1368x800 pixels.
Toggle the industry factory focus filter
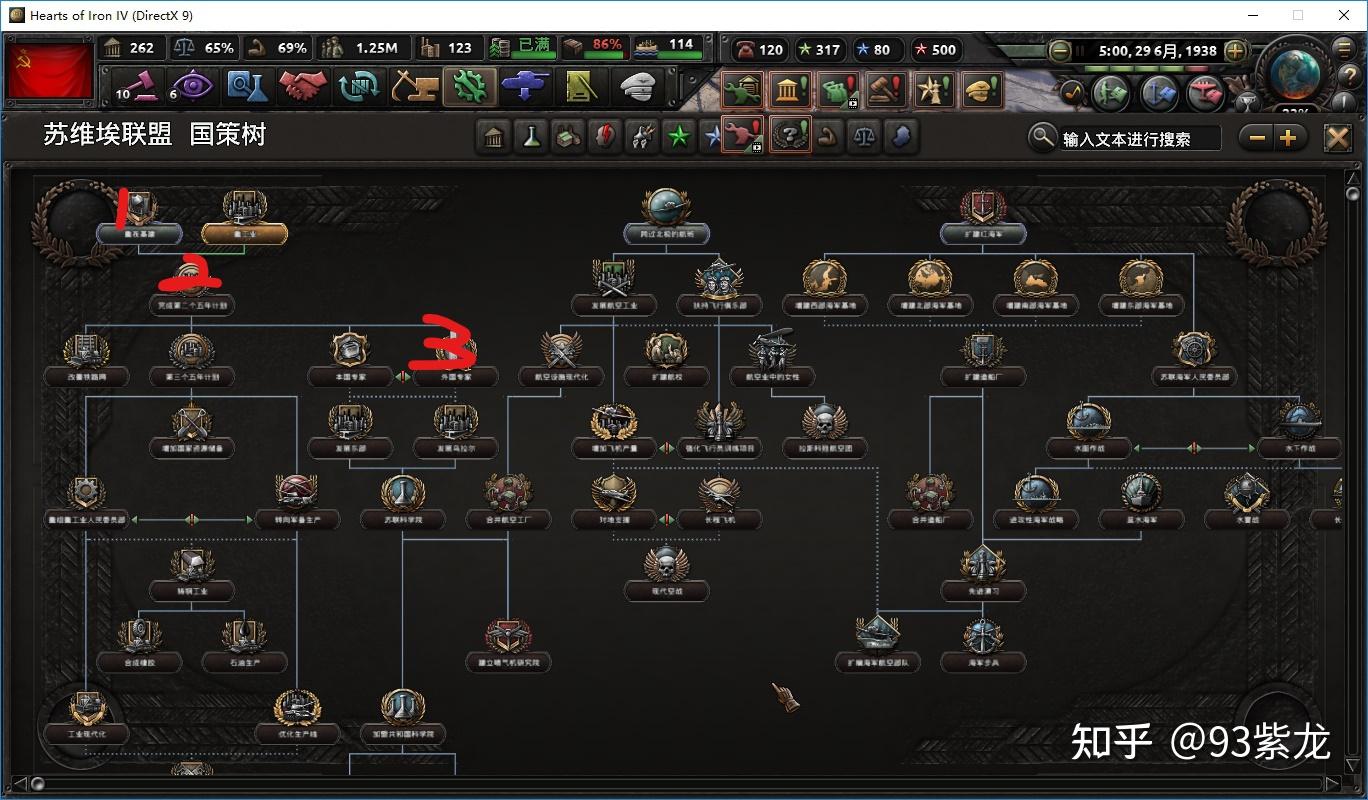[567, 136]
